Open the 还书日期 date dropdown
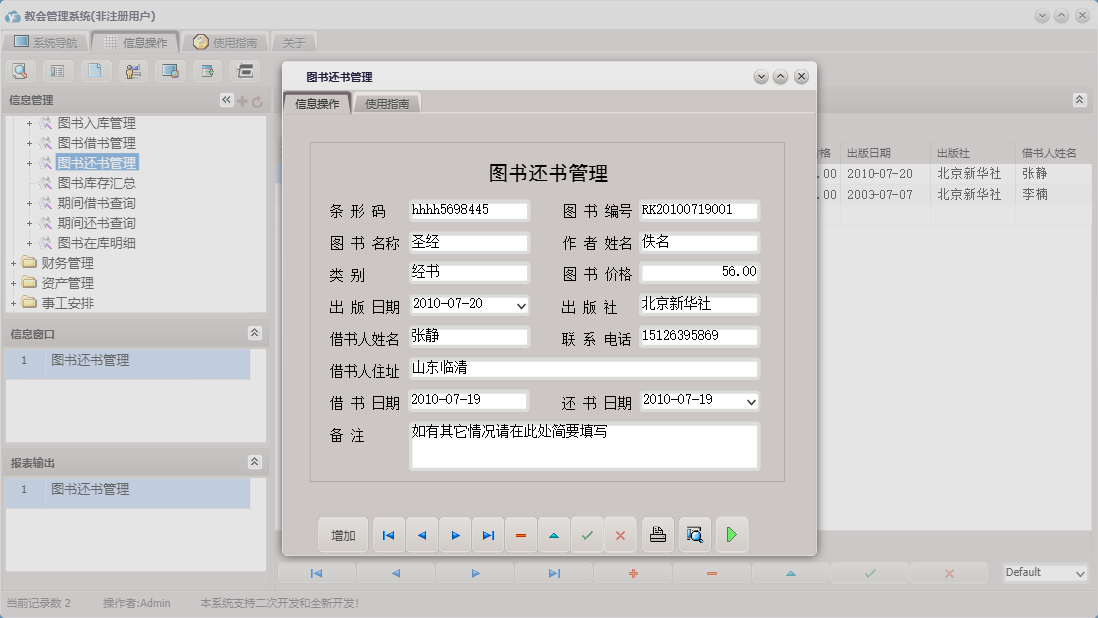 749,401
